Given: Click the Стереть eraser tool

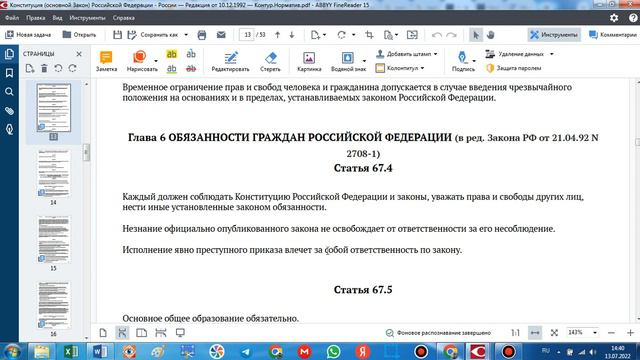Looking at the screenshot, I should 270,62.
